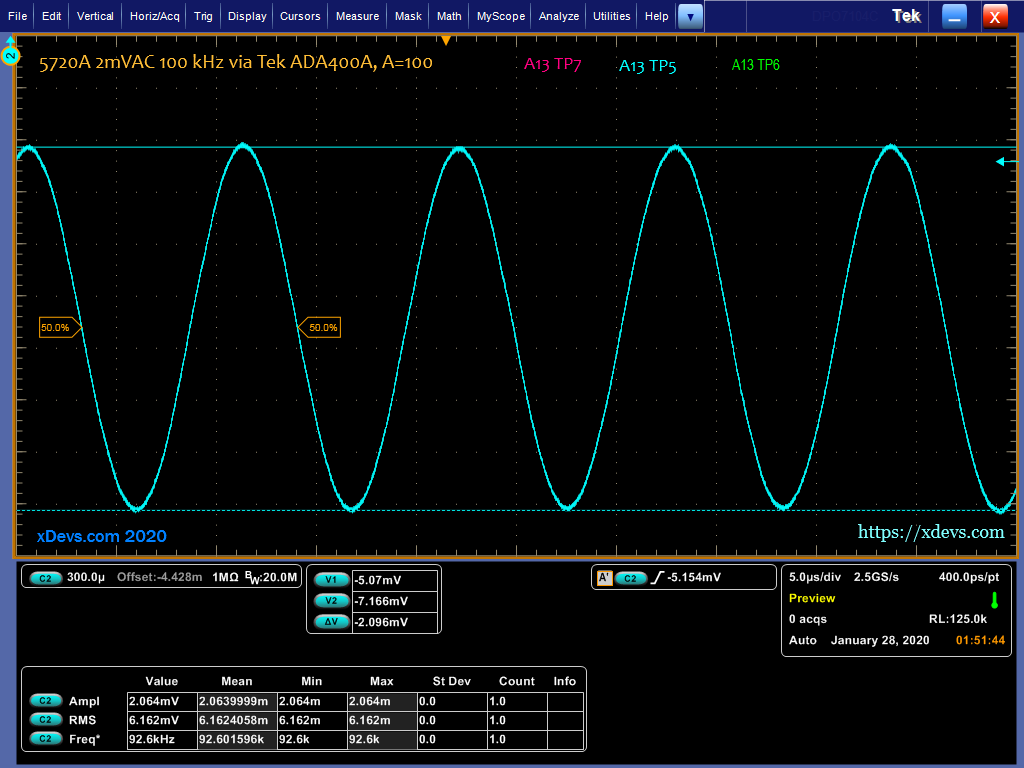
Task: Open the Measure menu
Action: [x=357, y=16]
